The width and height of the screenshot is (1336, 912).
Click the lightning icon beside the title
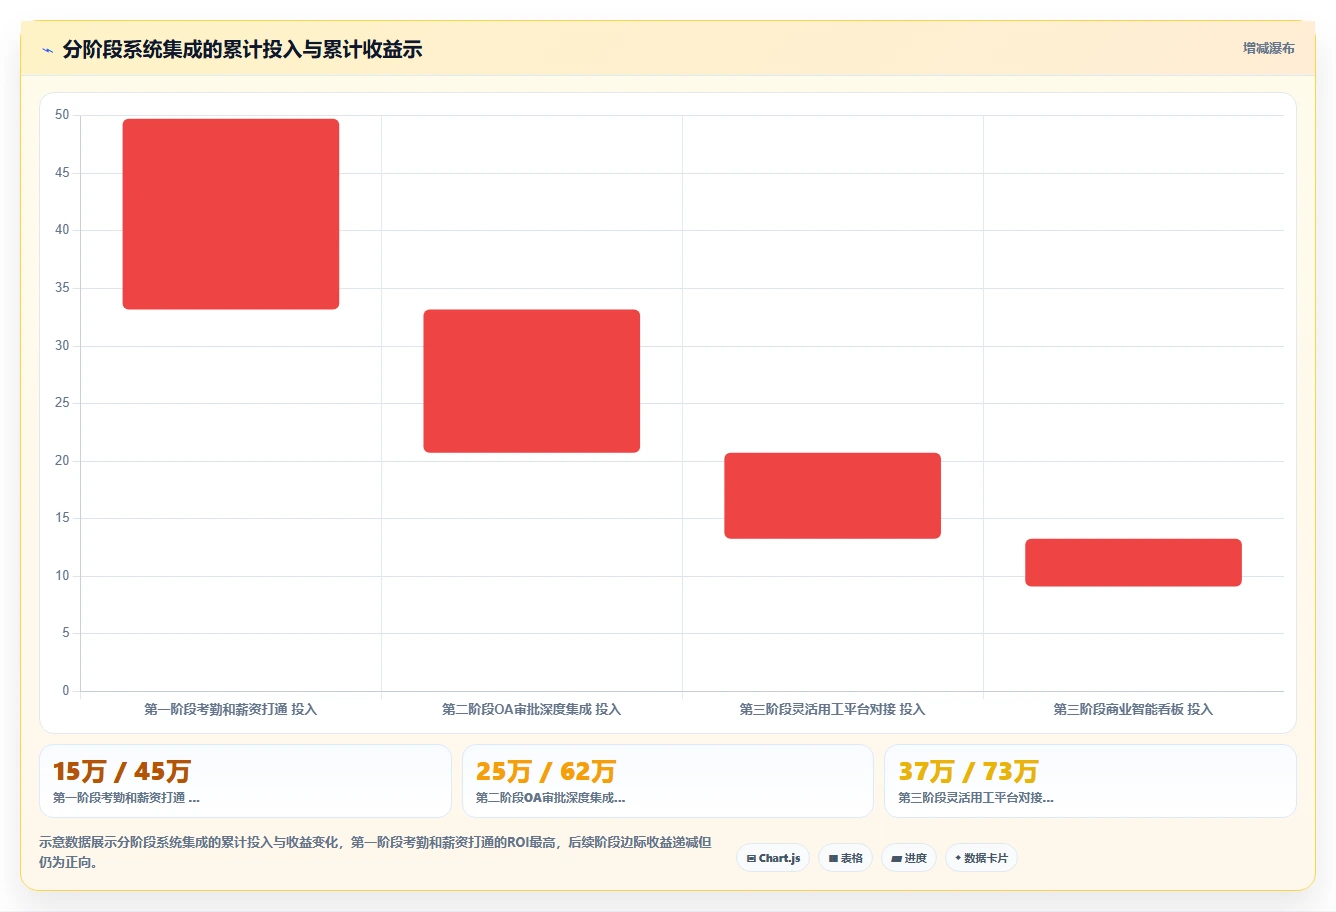coord(47,50)
